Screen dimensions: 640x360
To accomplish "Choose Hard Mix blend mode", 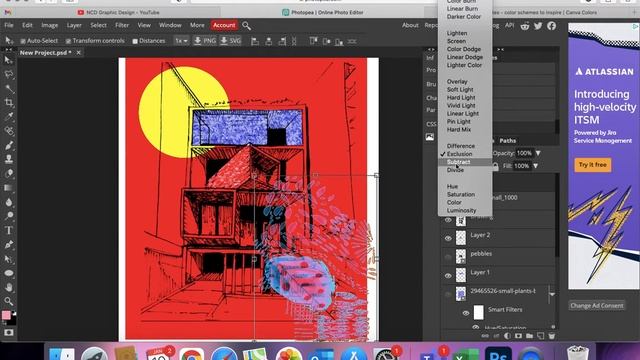I will (459, 129).
